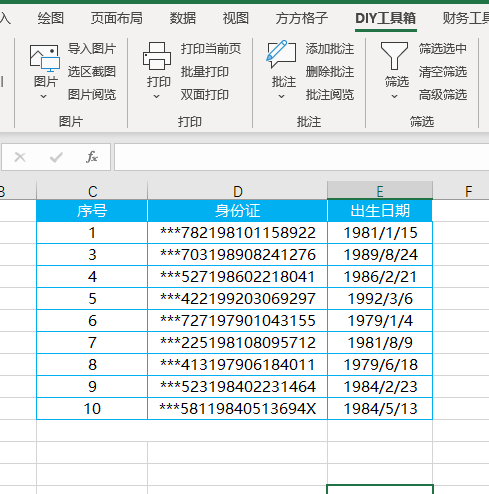Click 打印当前页 button
This screenshot has height=494, width=489.
211,49
